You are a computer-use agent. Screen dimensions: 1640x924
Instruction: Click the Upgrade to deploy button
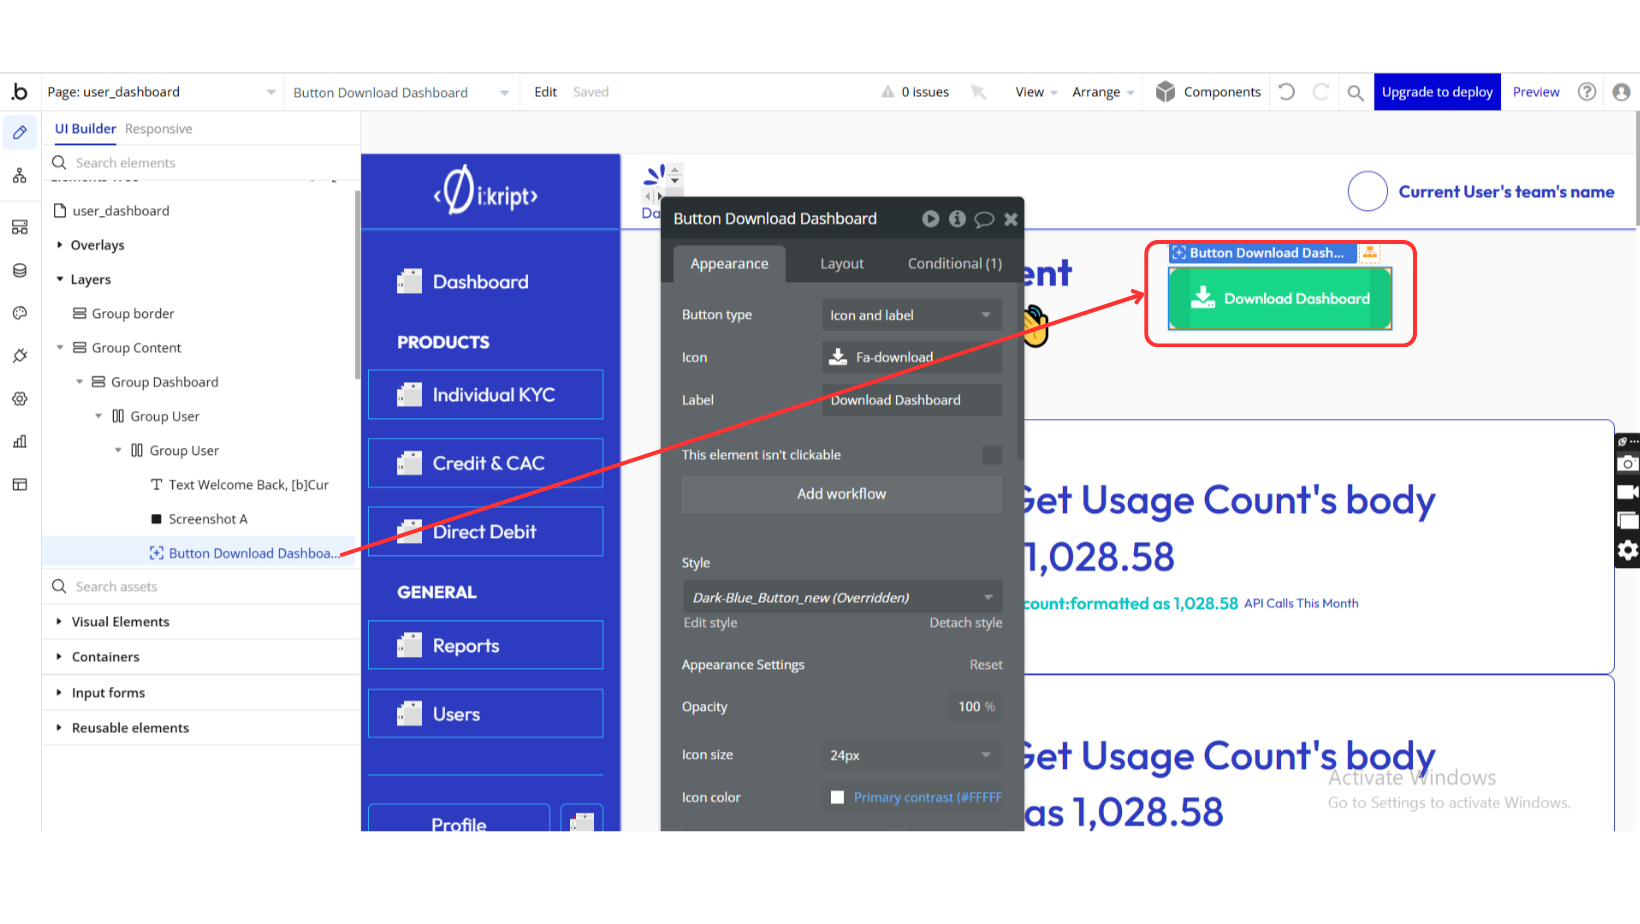[x=1436, y=92]
